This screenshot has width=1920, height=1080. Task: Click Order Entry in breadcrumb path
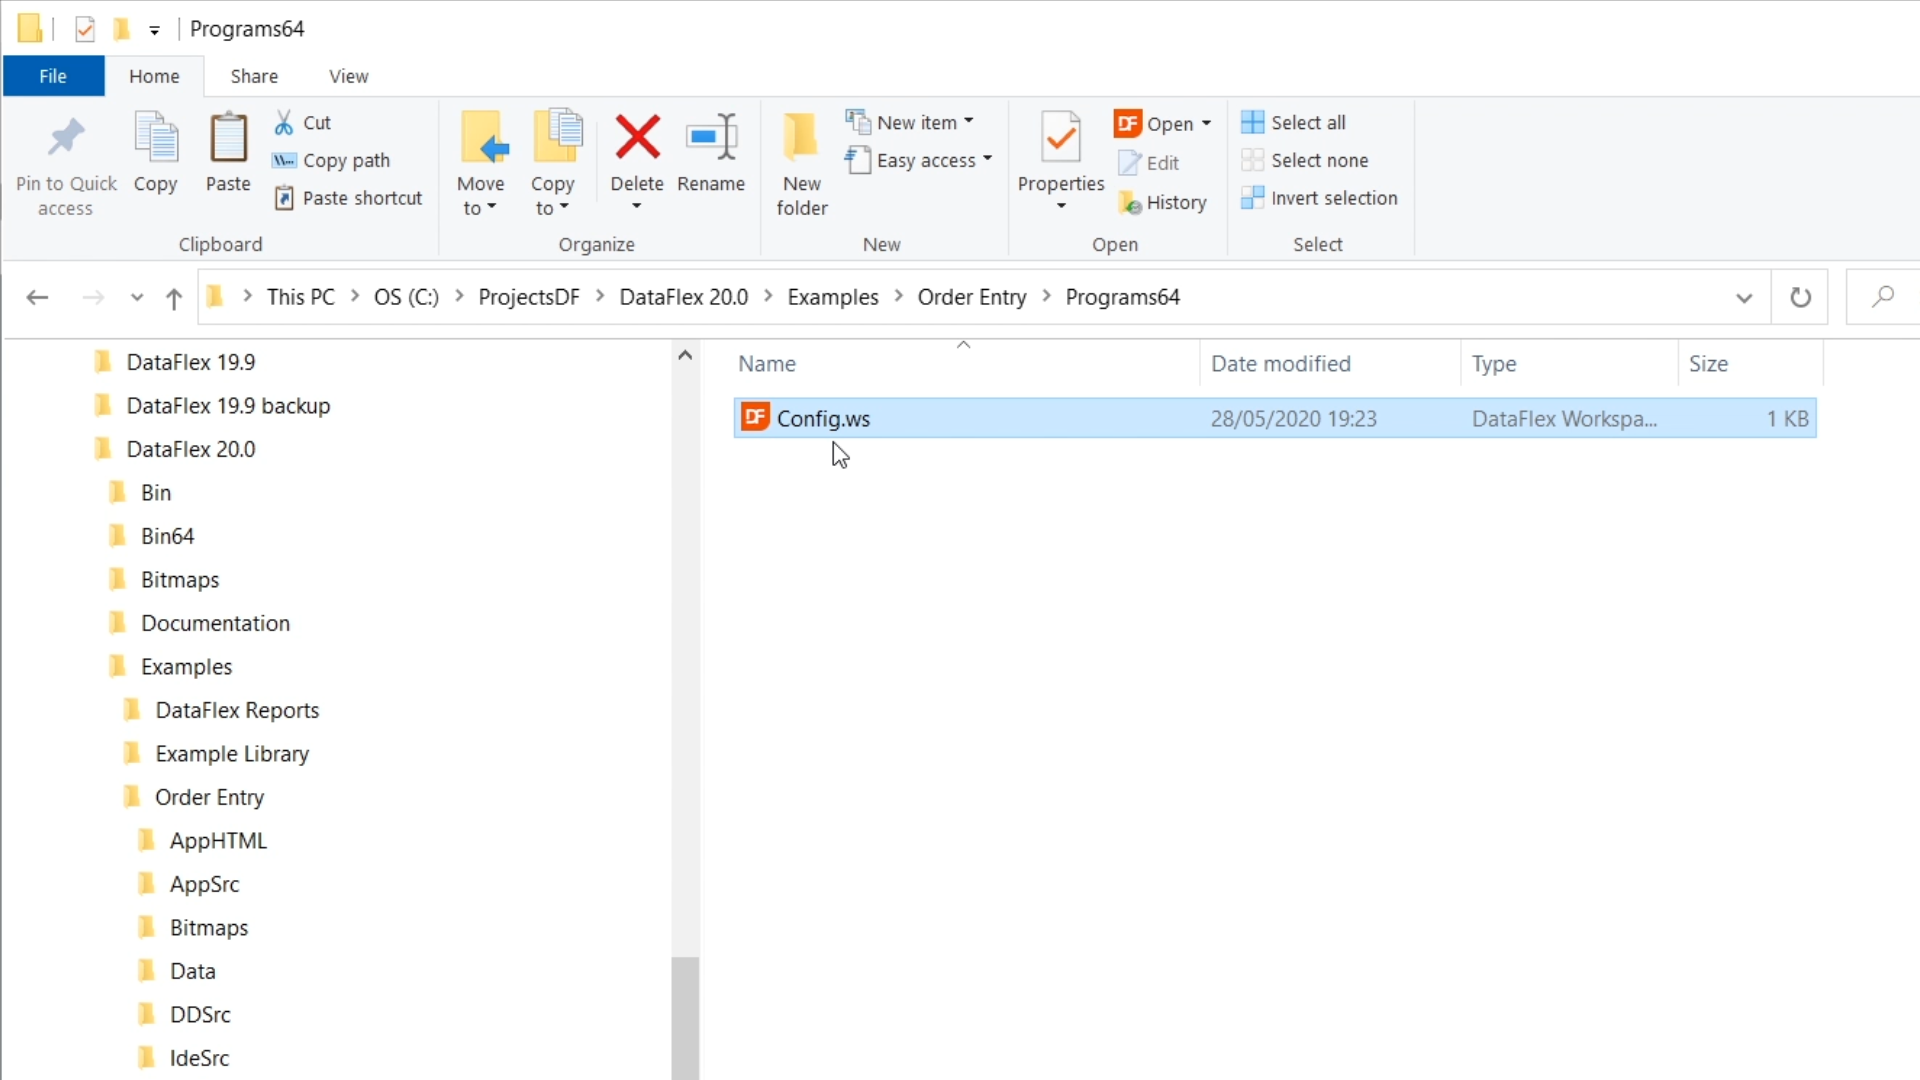[971, 297]
